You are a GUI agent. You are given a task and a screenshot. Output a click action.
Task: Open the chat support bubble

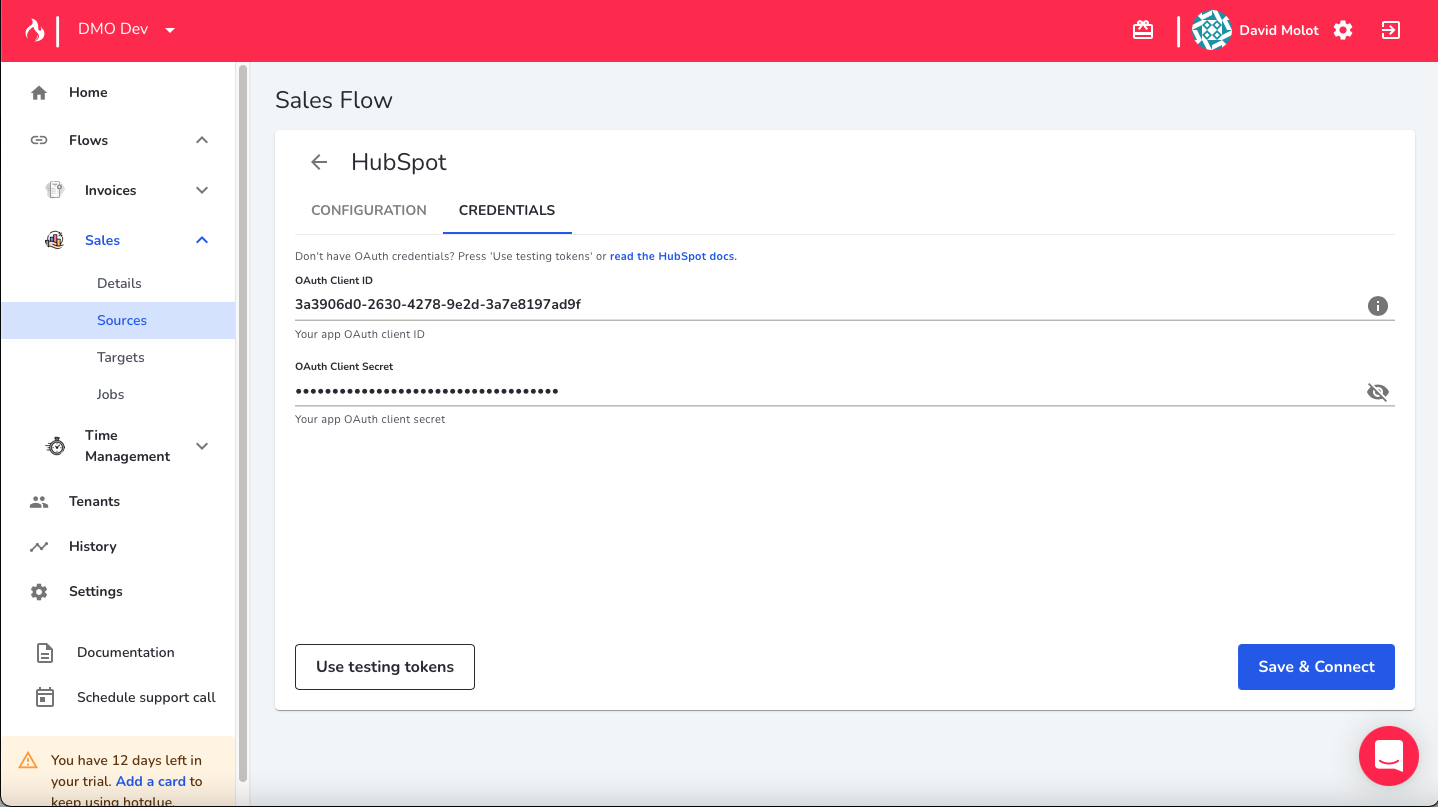click(x=1389, y=755)
